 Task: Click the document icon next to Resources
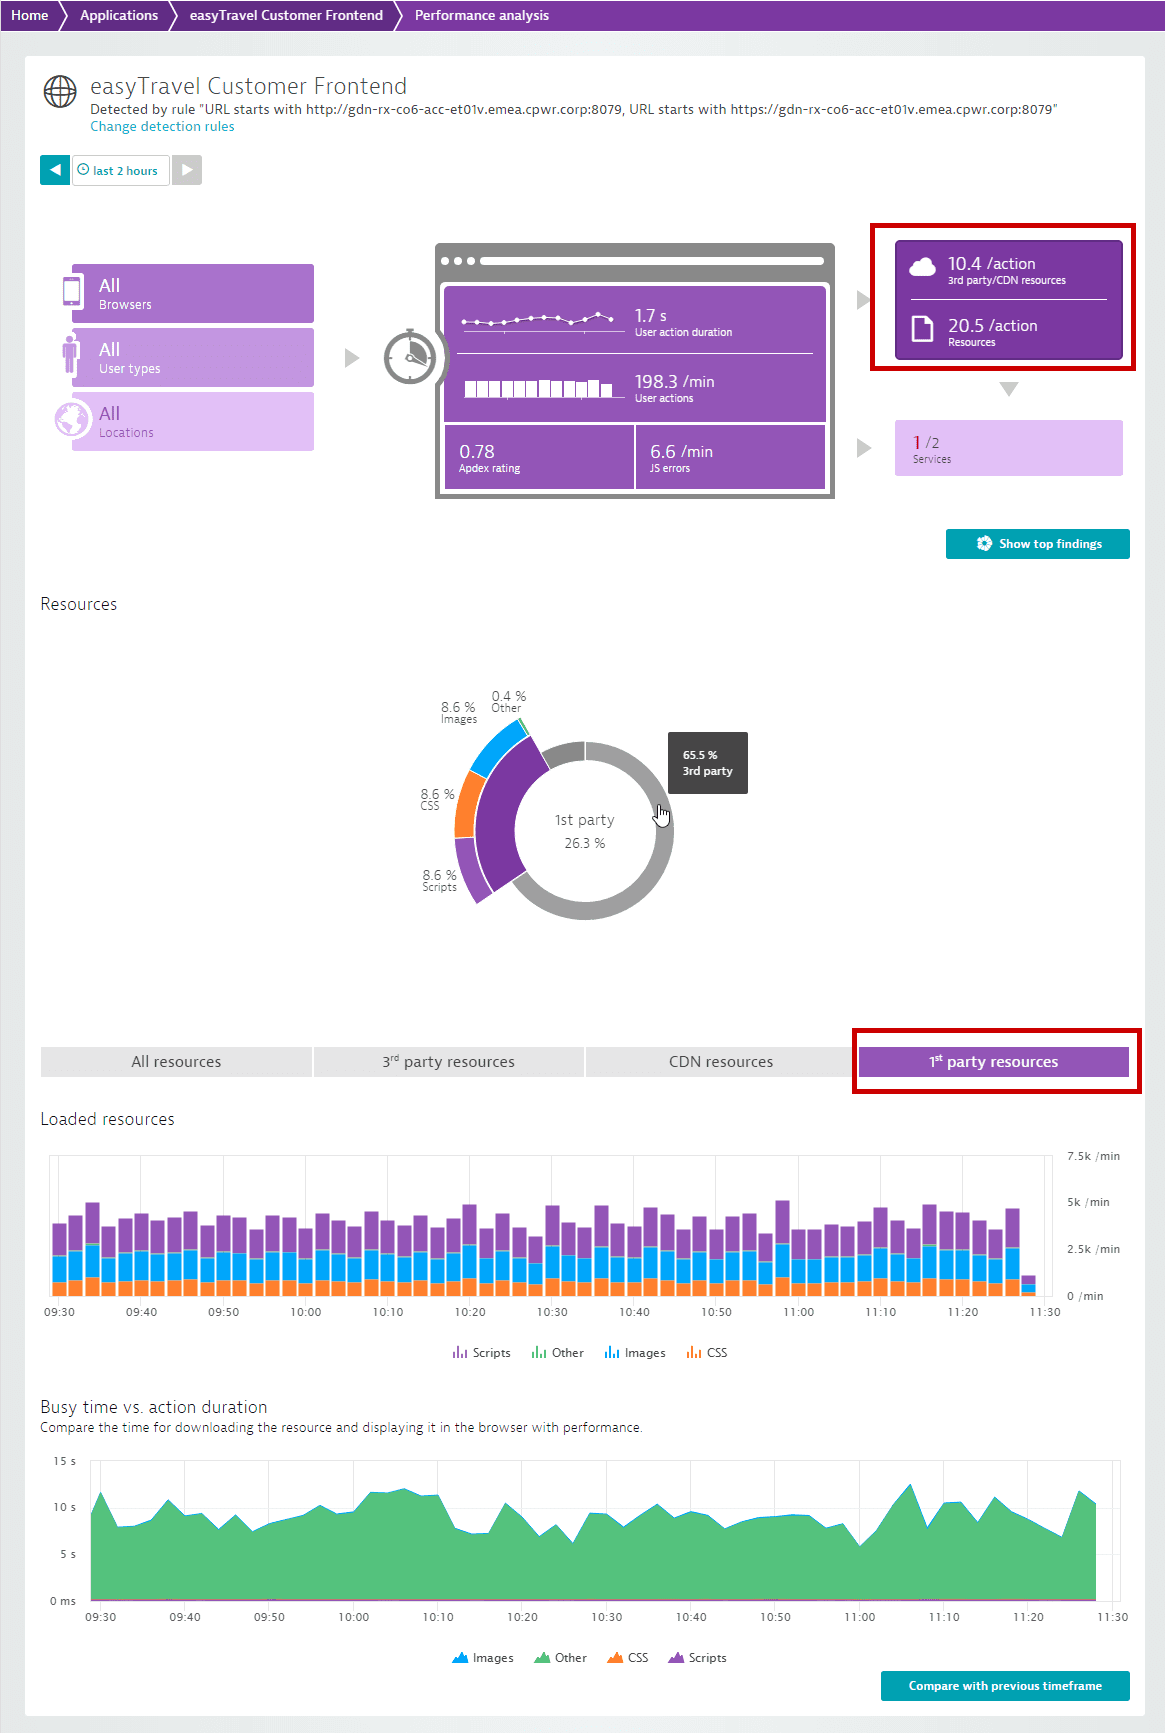(922, 329)
